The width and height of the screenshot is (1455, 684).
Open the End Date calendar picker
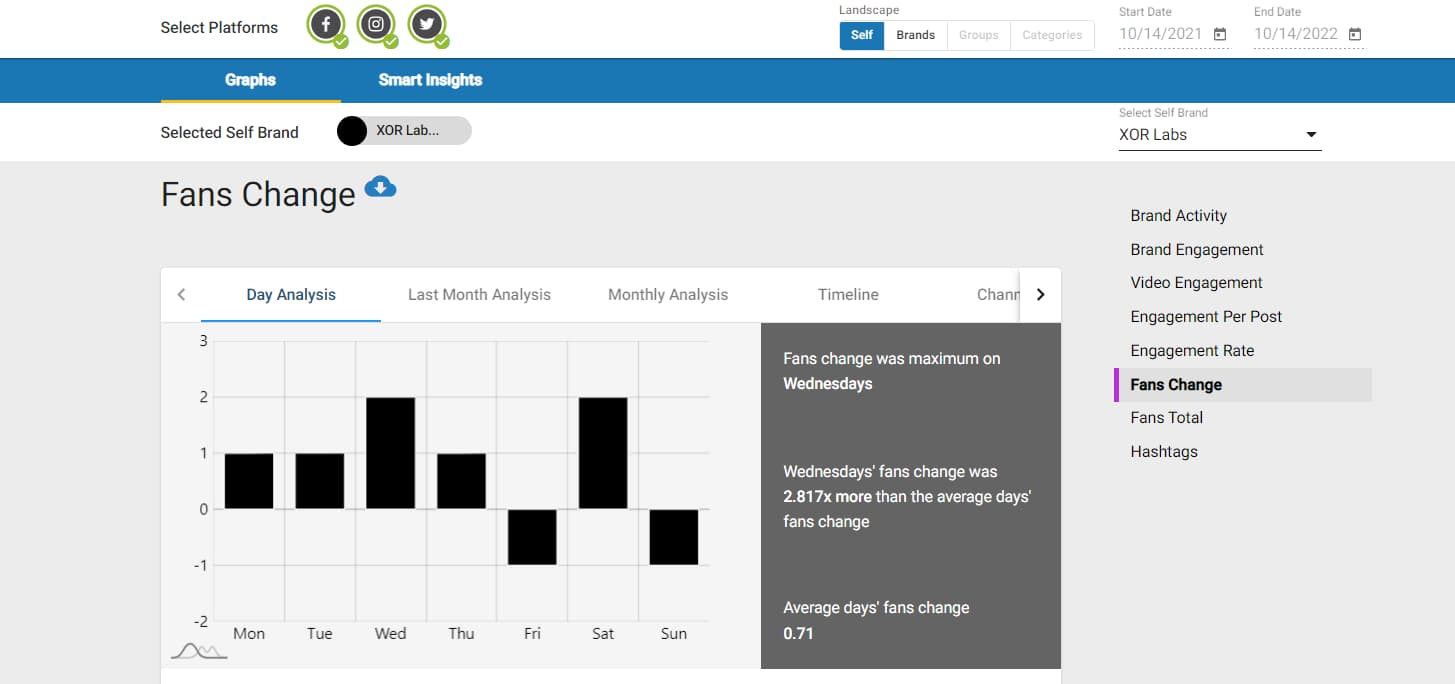[x=1355, y=33]
